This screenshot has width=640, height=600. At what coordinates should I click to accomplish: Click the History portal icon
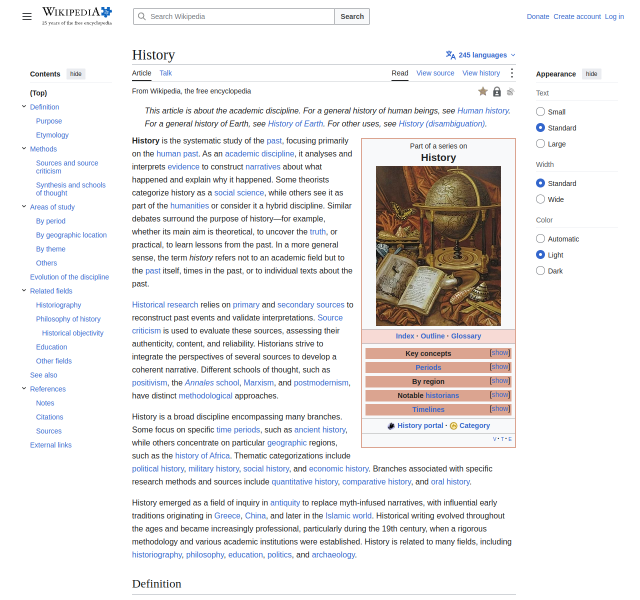pyautogui.click(x=391, y=426)
